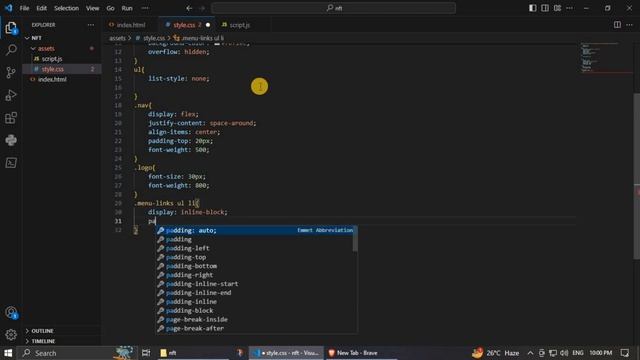Open the Go menu
This screenshot has height=360, width=640.
(110, 8)
